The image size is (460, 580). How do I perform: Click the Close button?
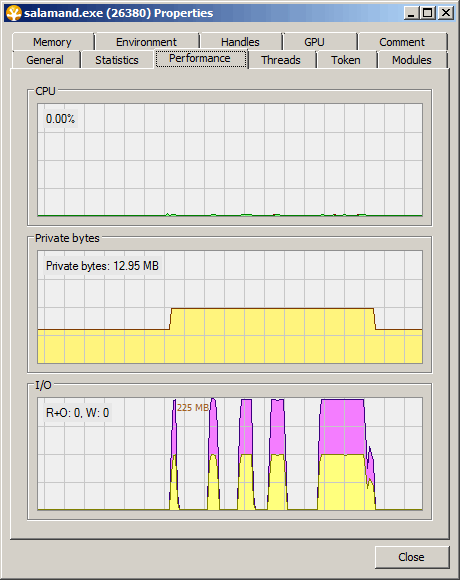pyautogui.click(x=412, y=557)
